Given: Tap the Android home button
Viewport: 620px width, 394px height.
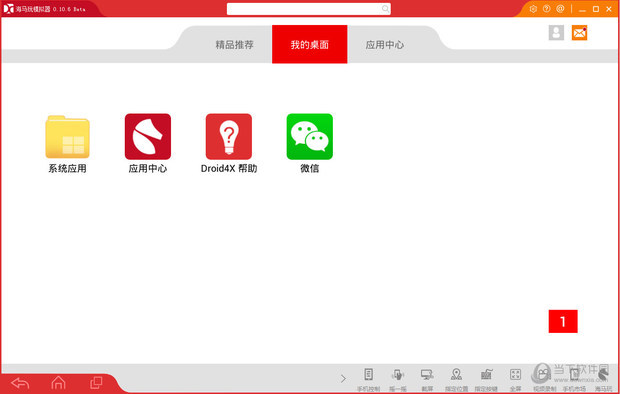Looking at the screenshot, I should [58, 383].
